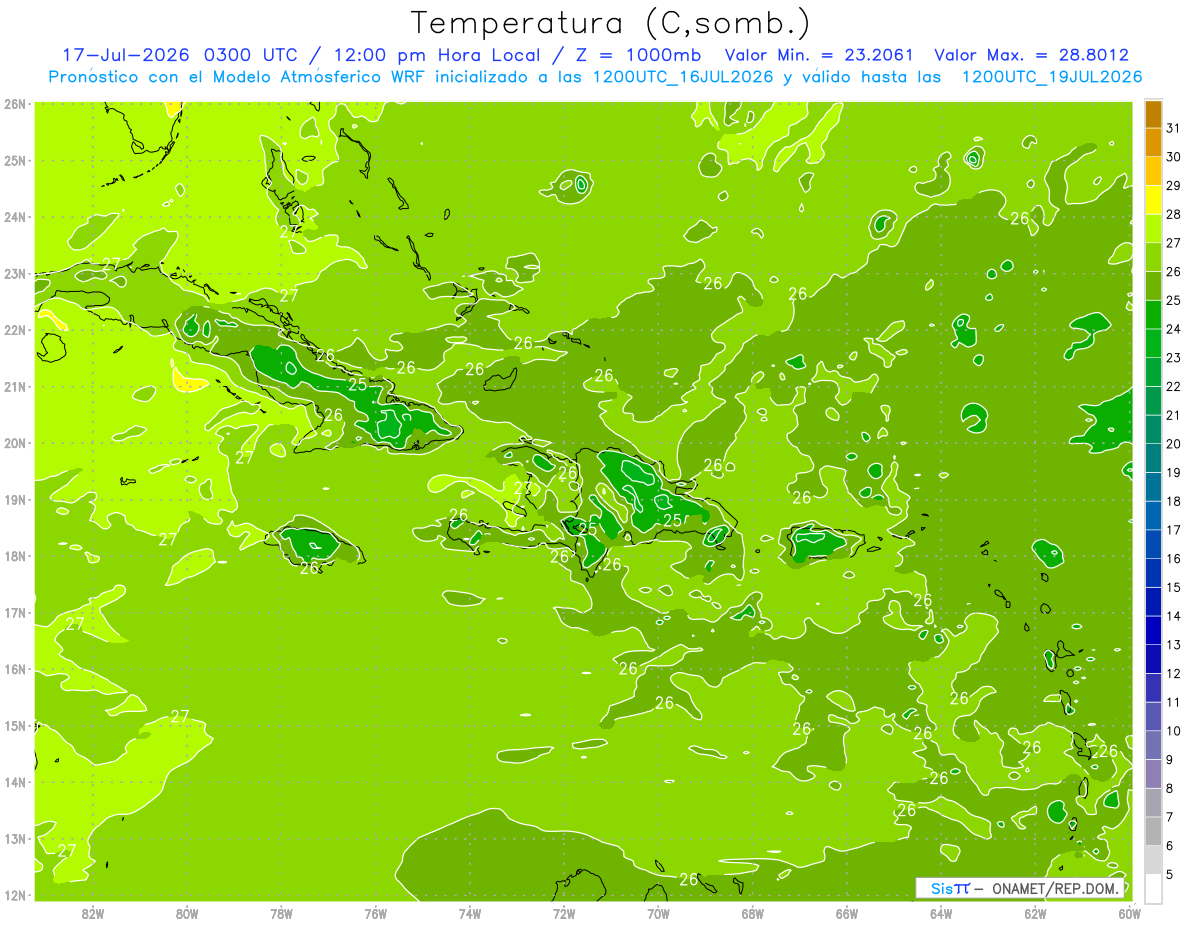Click the "20N" latitude axis label
Viewport: 1200px width, 927px height.
click(x=15, y=443)
